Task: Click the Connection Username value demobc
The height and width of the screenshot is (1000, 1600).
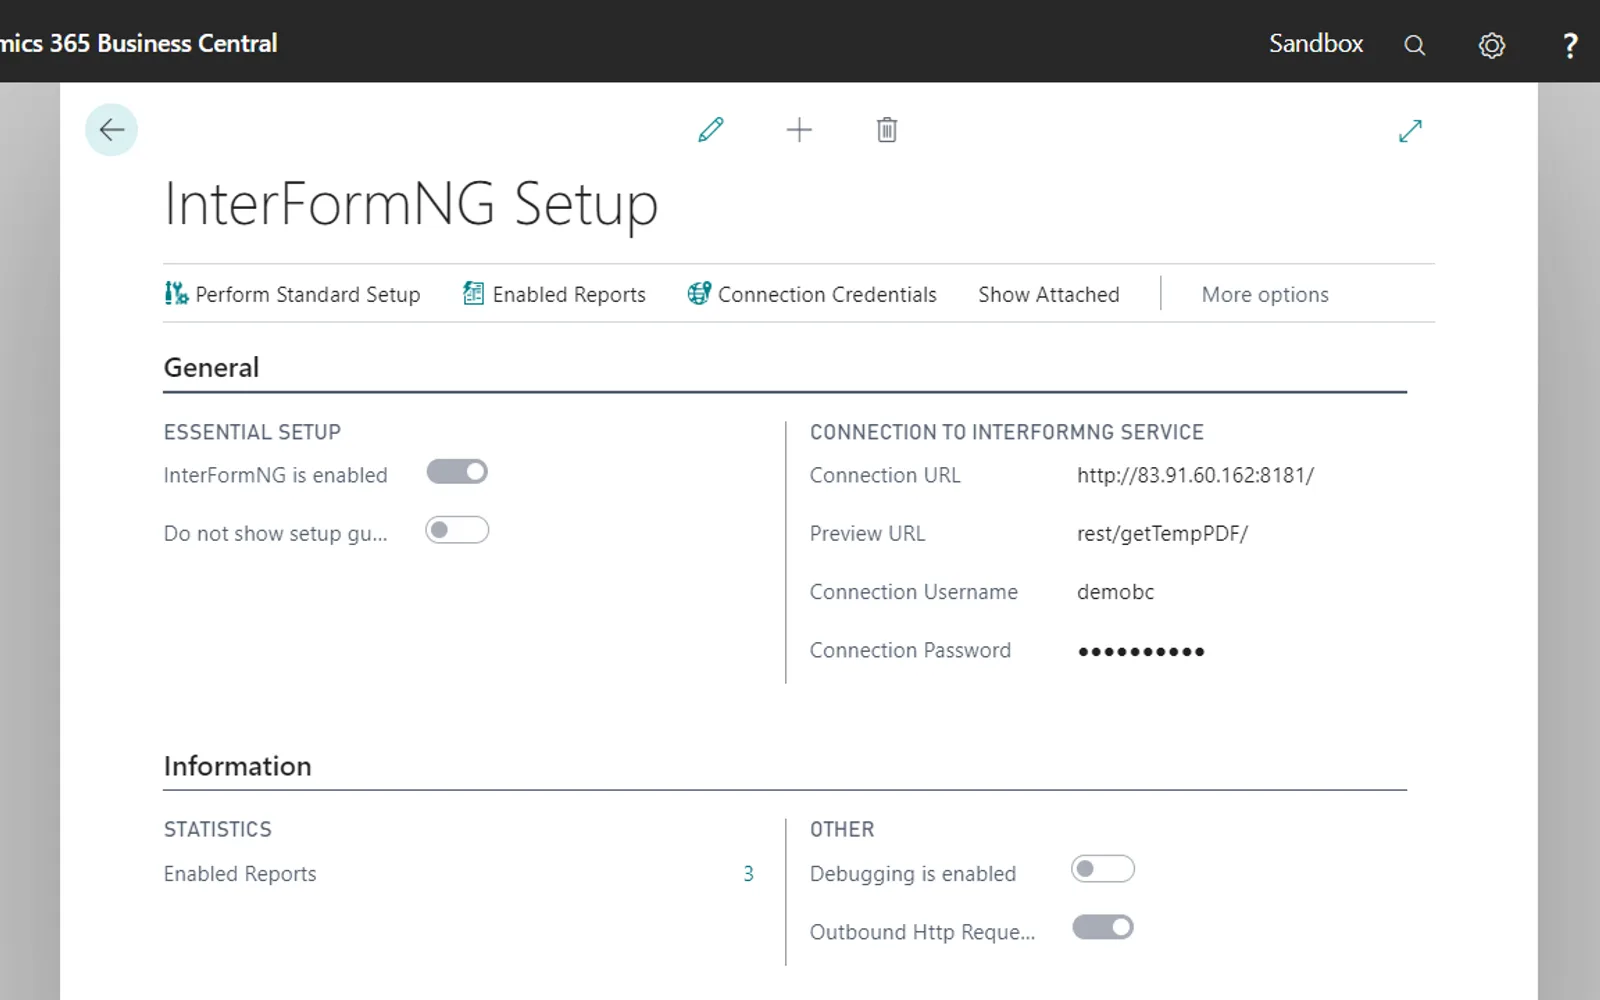Action: [x=1115, y=592]
